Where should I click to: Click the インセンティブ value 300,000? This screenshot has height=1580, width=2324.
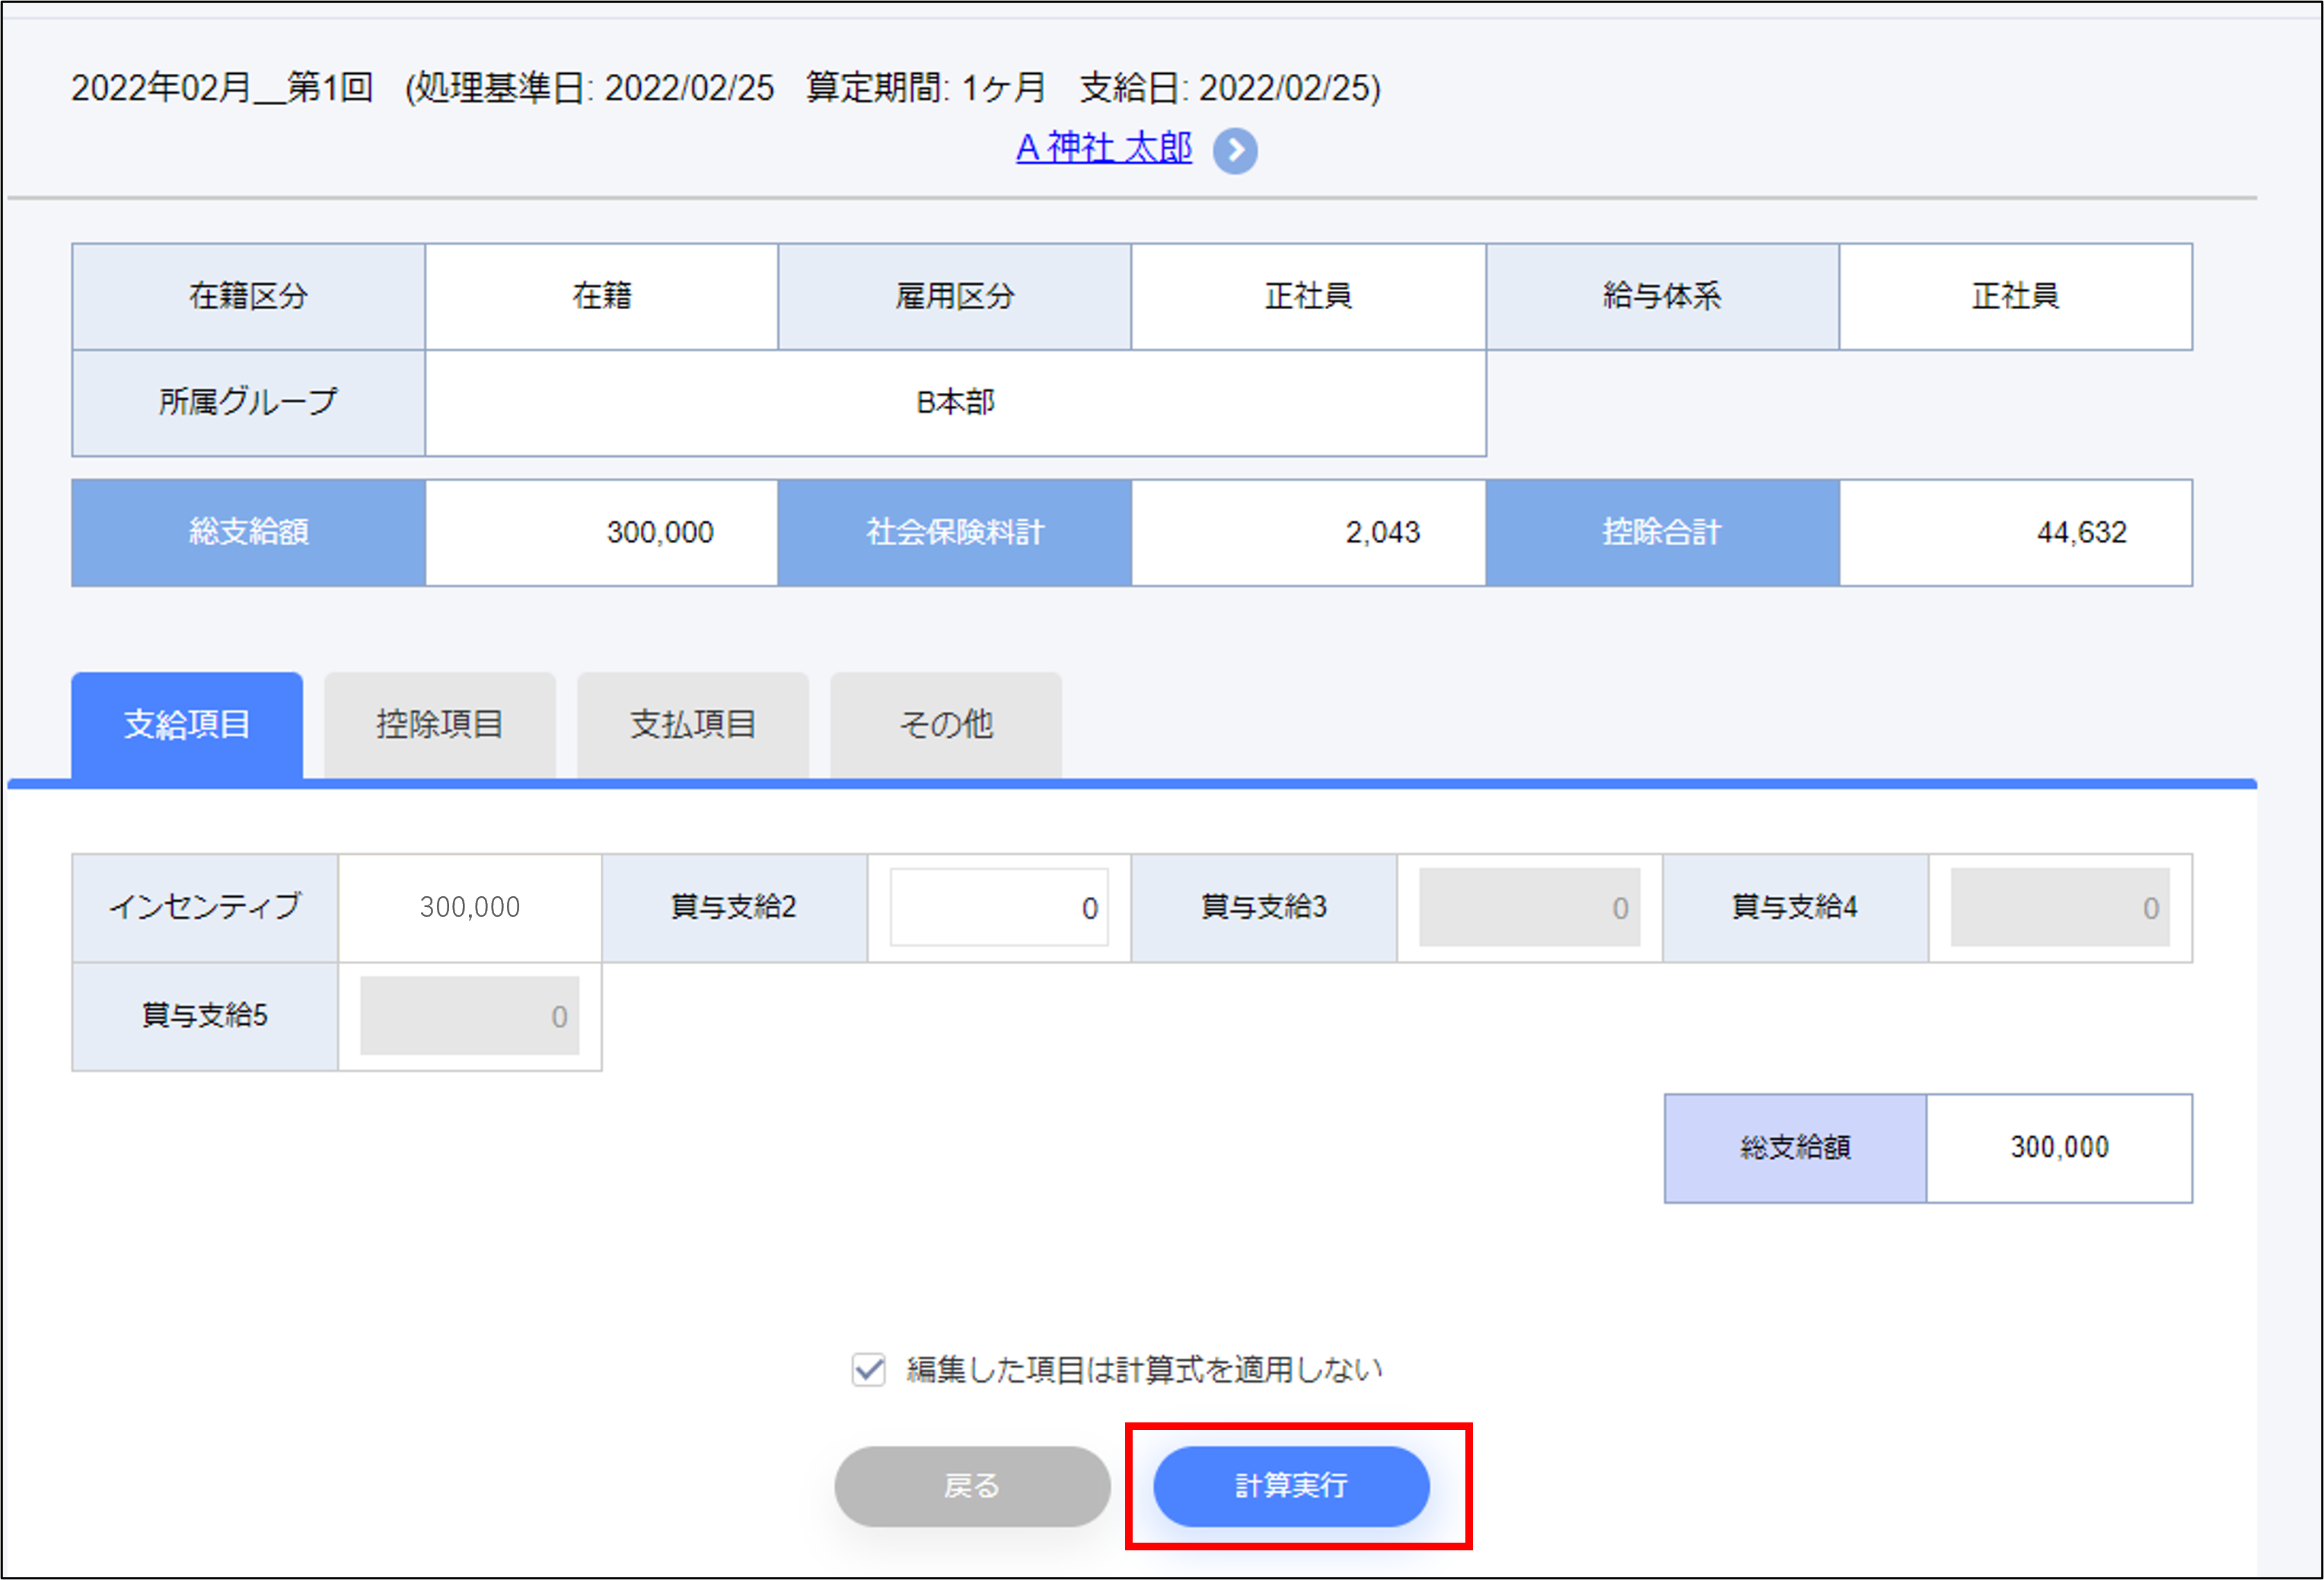[x=469, y=908]
